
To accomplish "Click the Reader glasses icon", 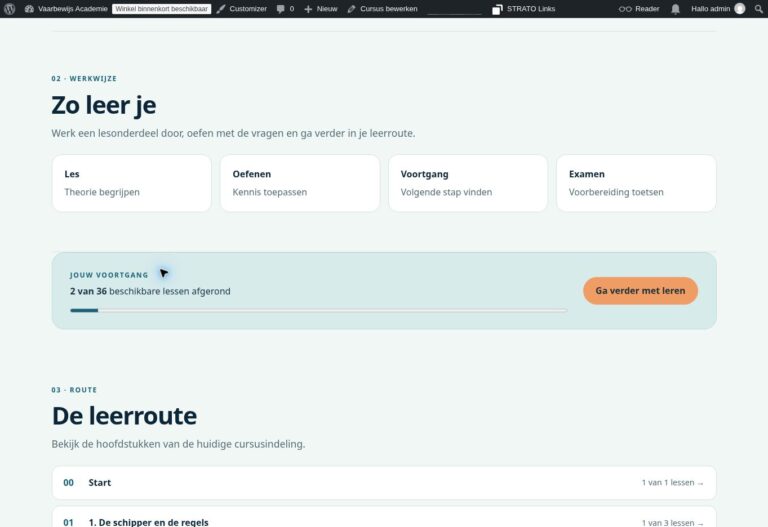I will (625, 9).
